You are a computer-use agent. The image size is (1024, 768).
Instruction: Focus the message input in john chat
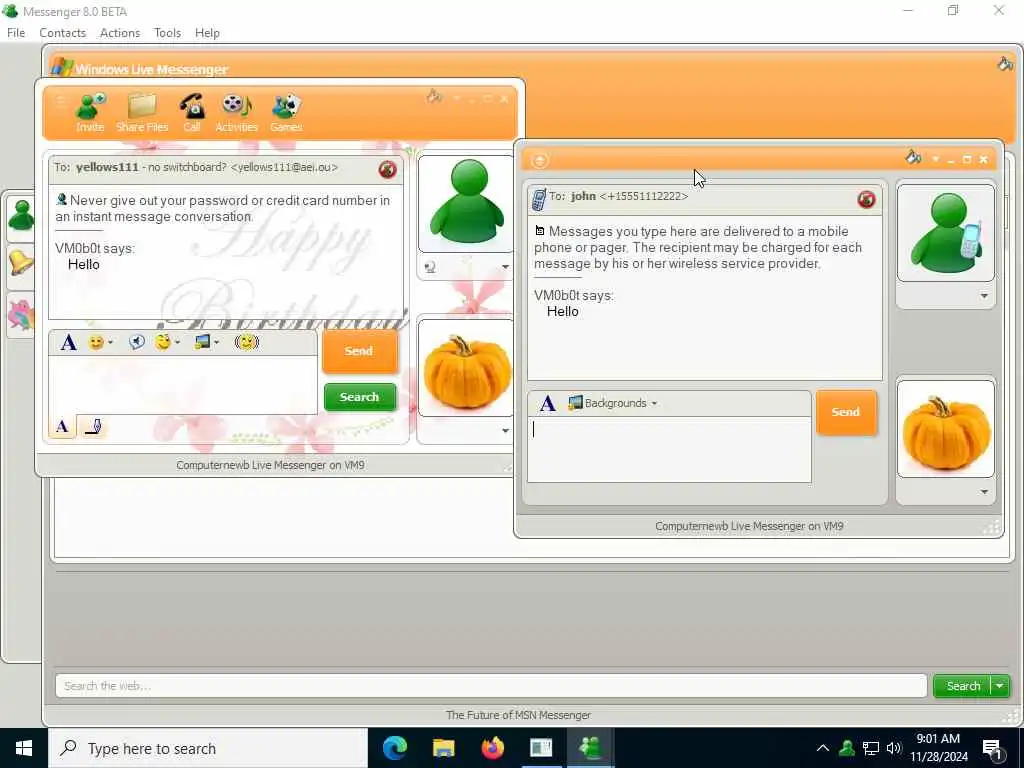(669, 449)
